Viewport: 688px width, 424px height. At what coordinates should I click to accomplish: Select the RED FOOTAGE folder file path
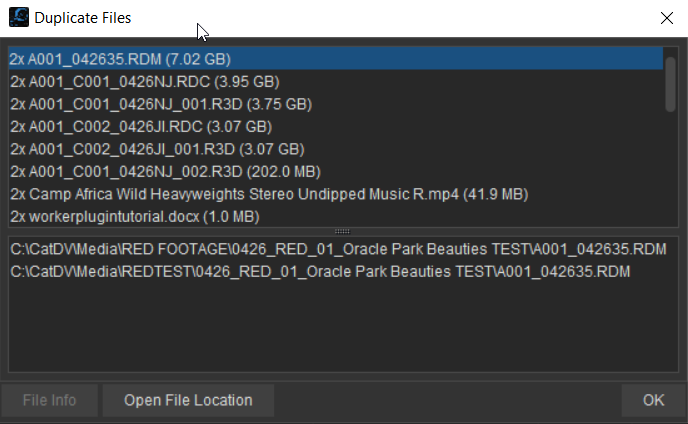coord(338,249)
